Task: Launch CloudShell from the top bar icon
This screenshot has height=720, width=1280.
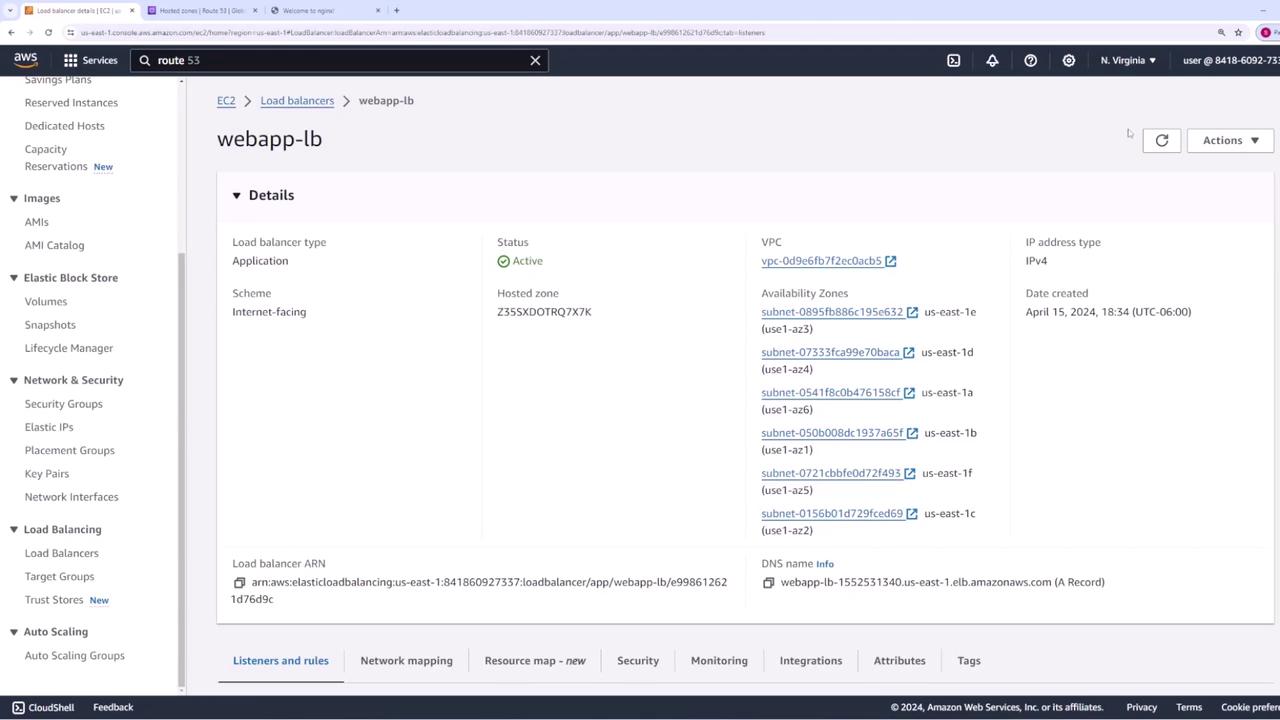Action: click(x=954, y=60)
